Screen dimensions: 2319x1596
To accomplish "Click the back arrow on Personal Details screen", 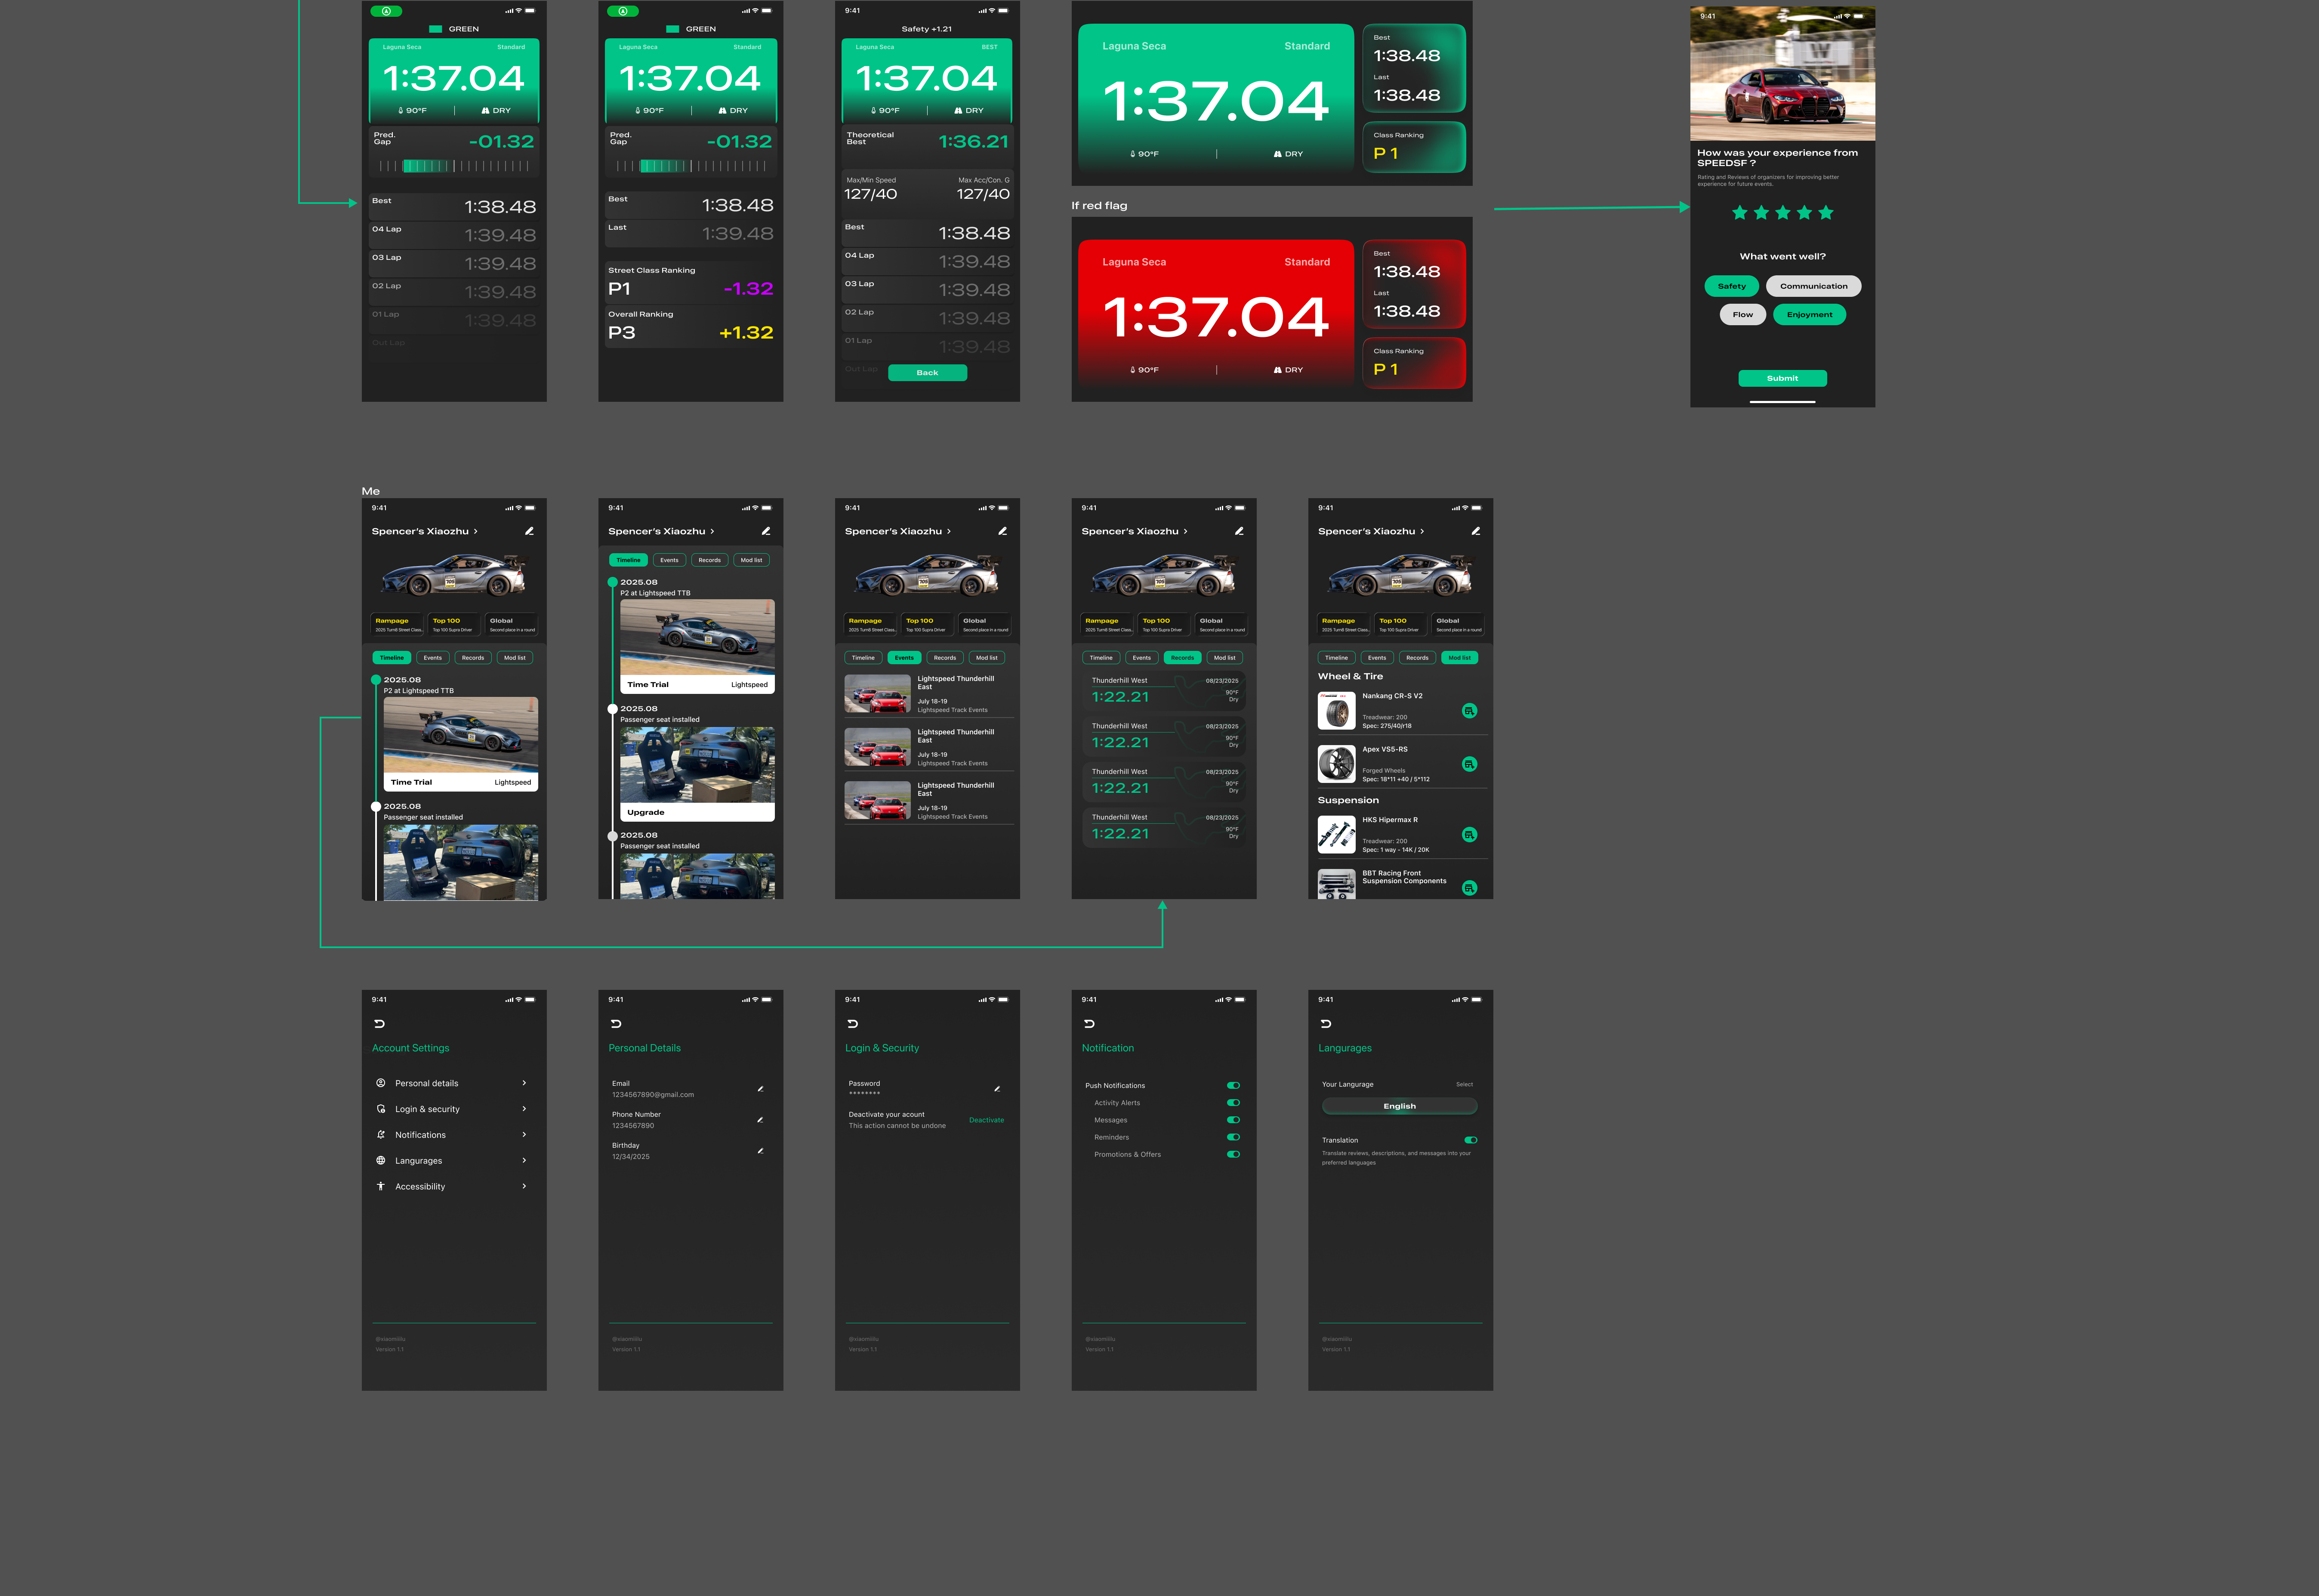I will click(616, 1024).
